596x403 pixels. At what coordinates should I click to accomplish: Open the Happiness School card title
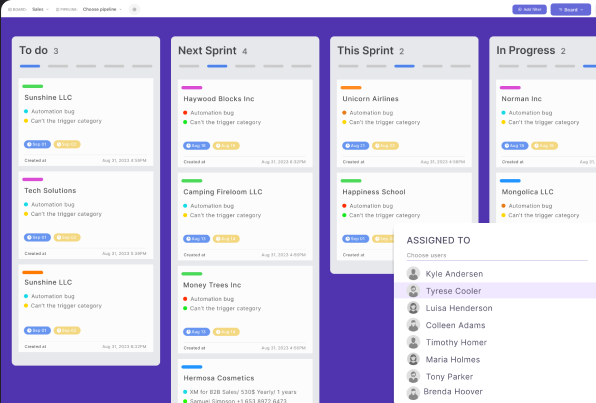tap(374, 192)
